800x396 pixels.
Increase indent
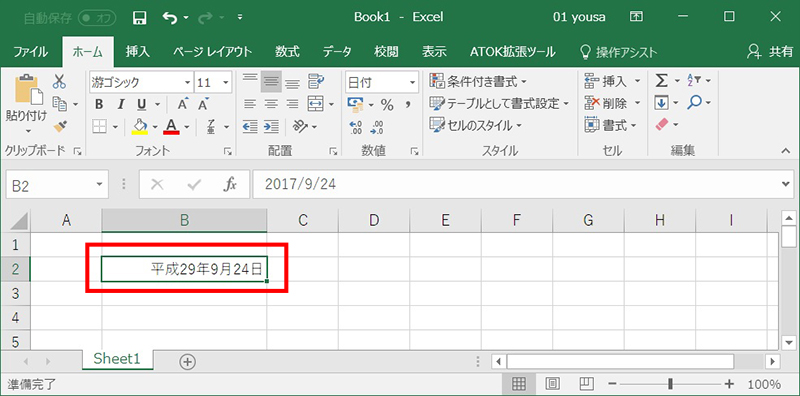click(271, 126)
